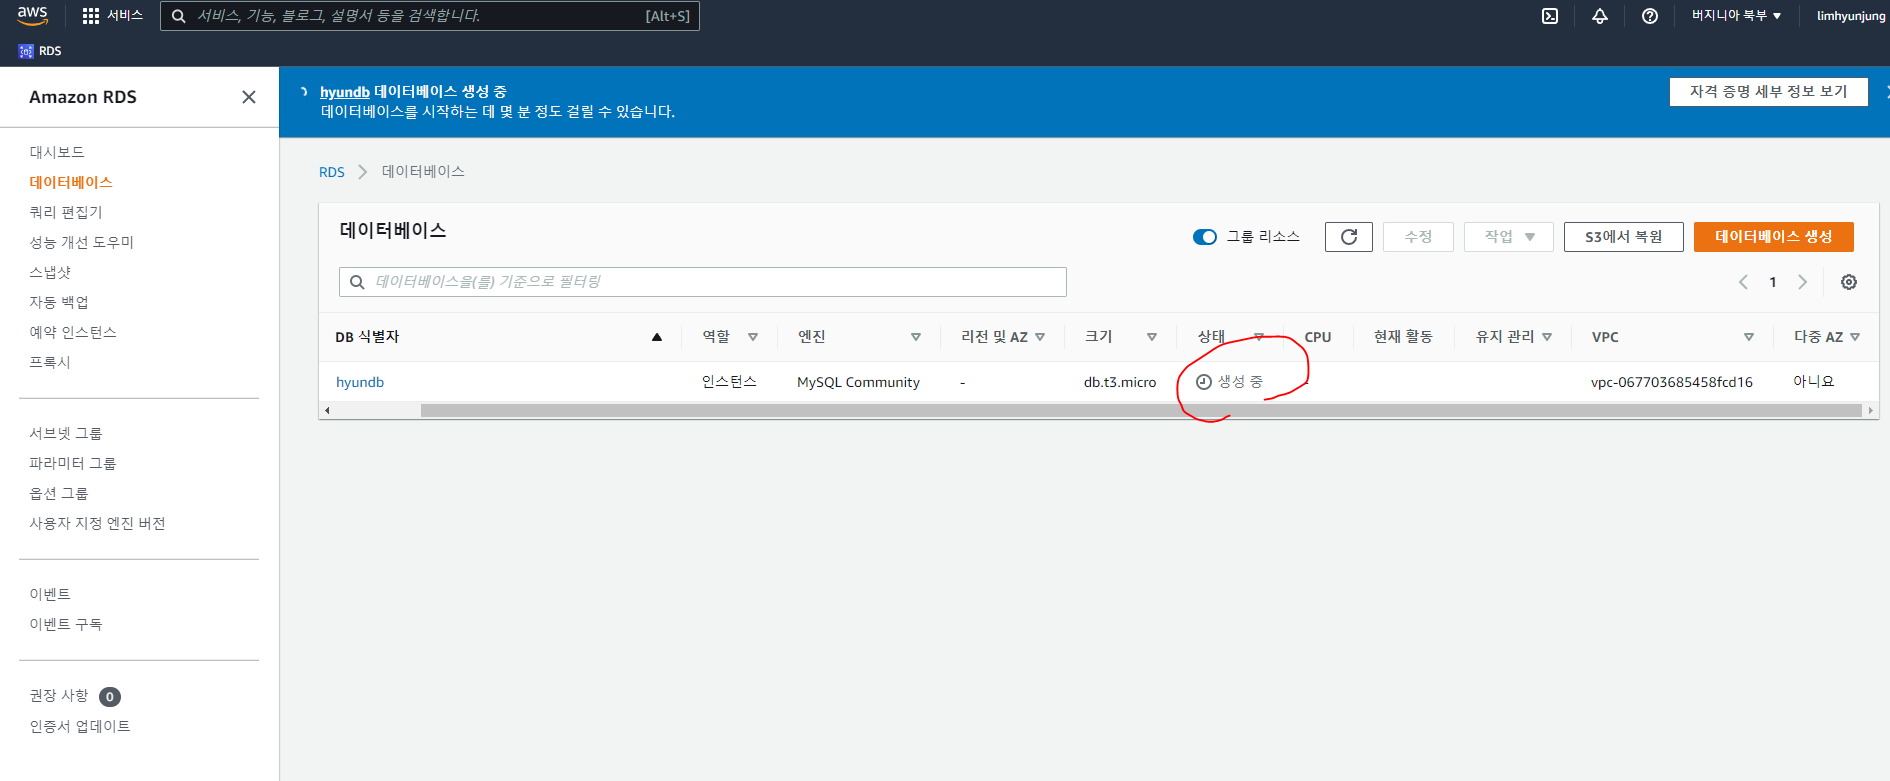
Task: Sort by DB identifier ascending arrow
Action: [657, 337]
